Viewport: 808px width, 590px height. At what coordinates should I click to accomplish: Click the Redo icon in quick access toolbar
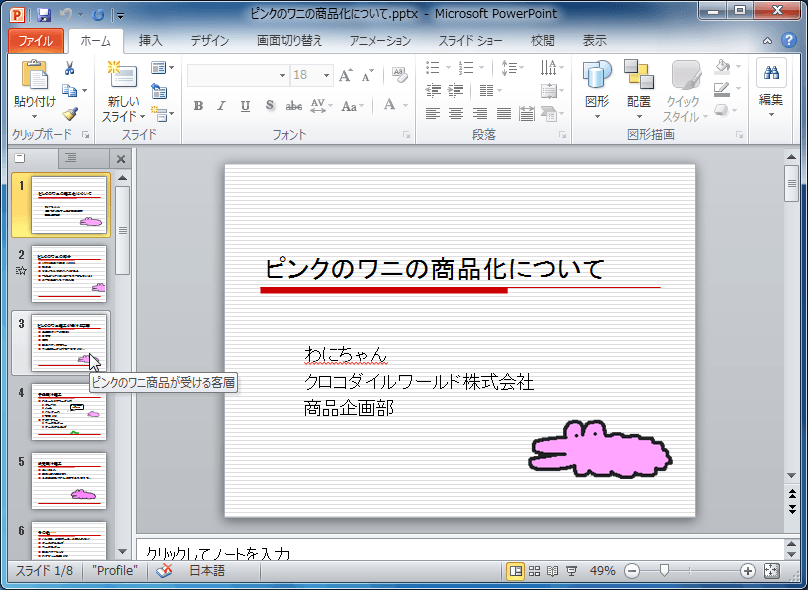coord(97,14)
